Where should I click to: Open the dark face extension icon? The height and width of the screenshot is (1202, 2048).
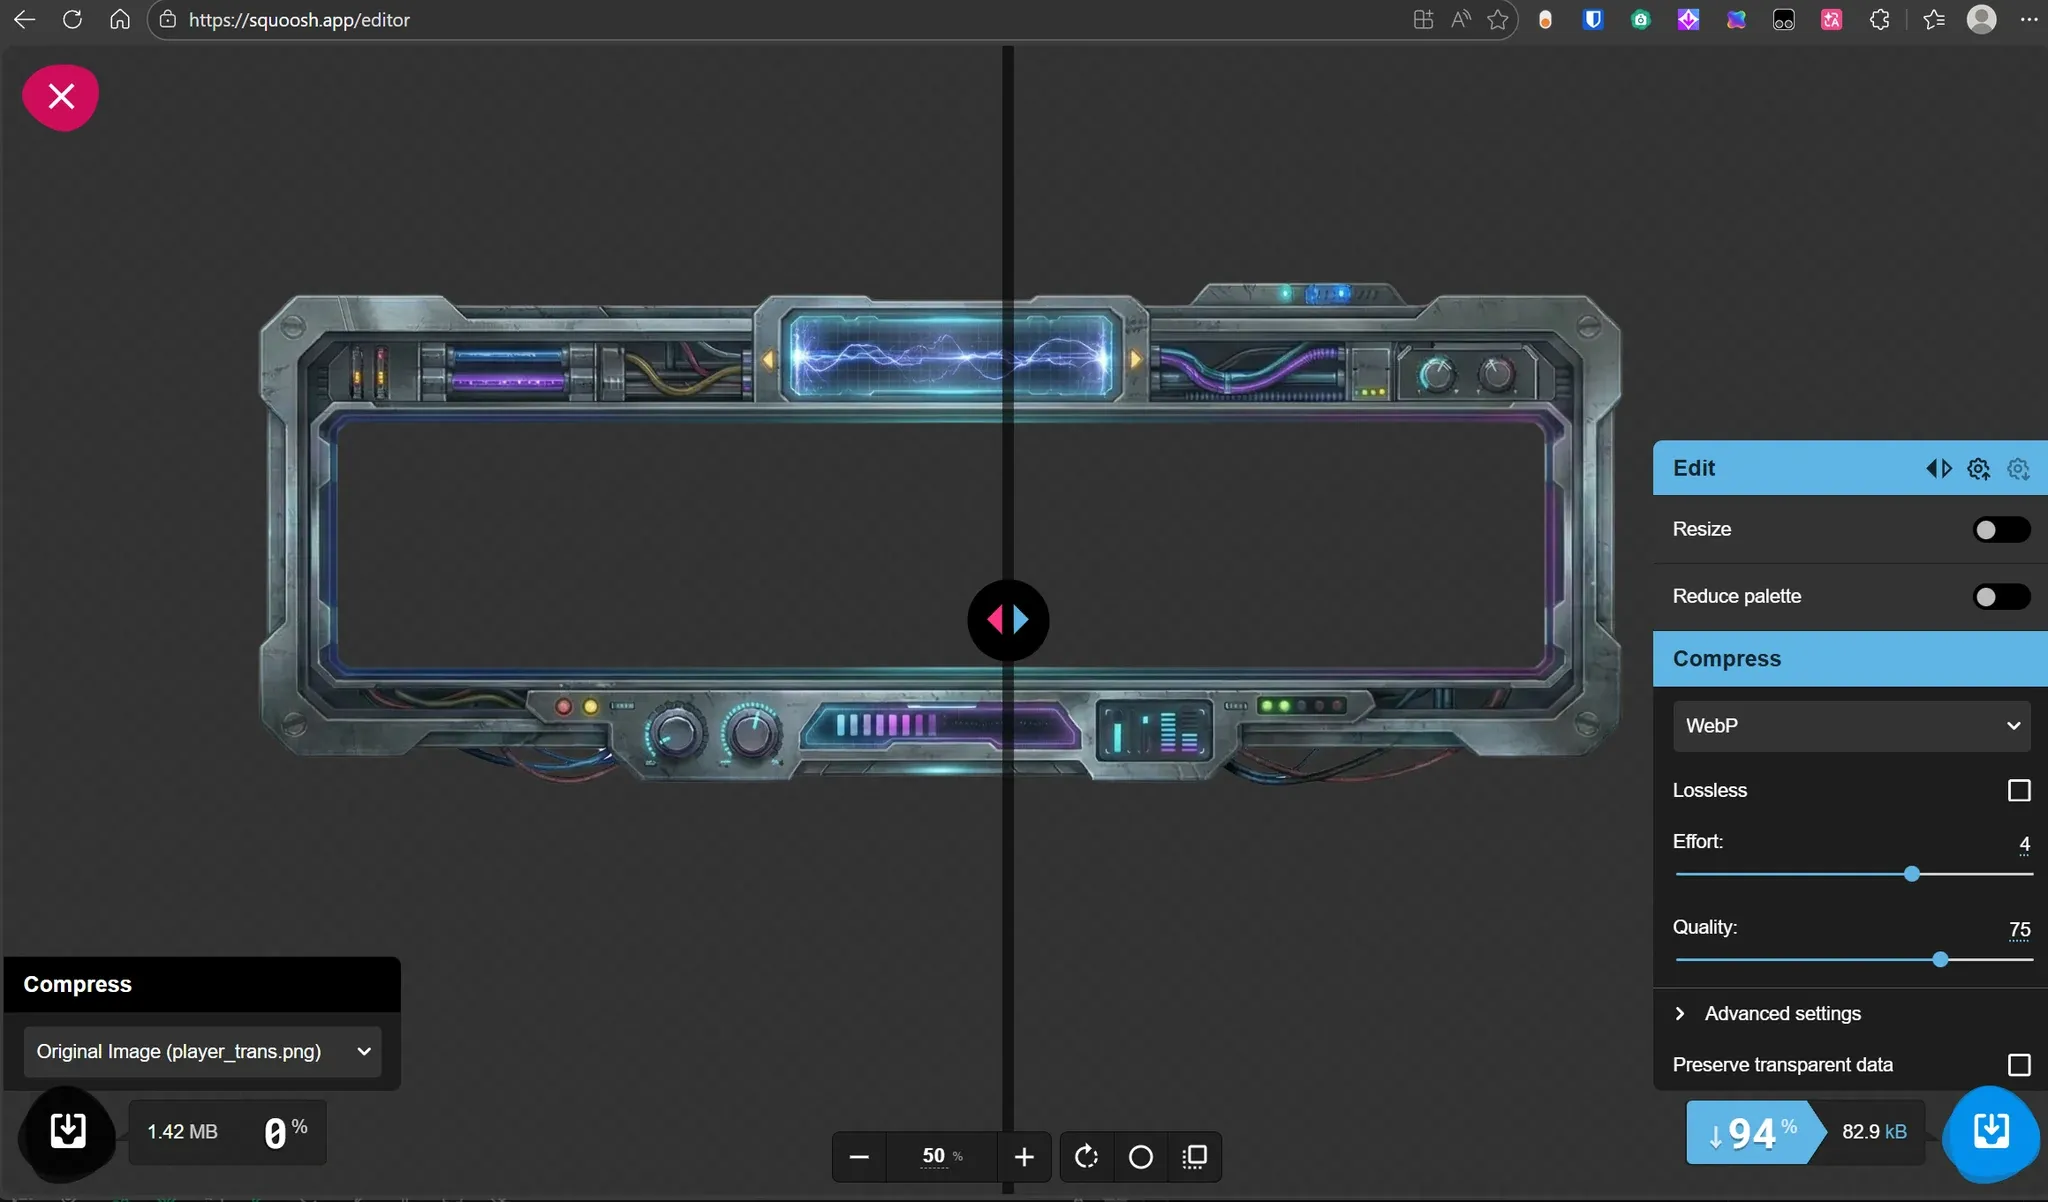pyautogui.click(x=1784, y=19)
